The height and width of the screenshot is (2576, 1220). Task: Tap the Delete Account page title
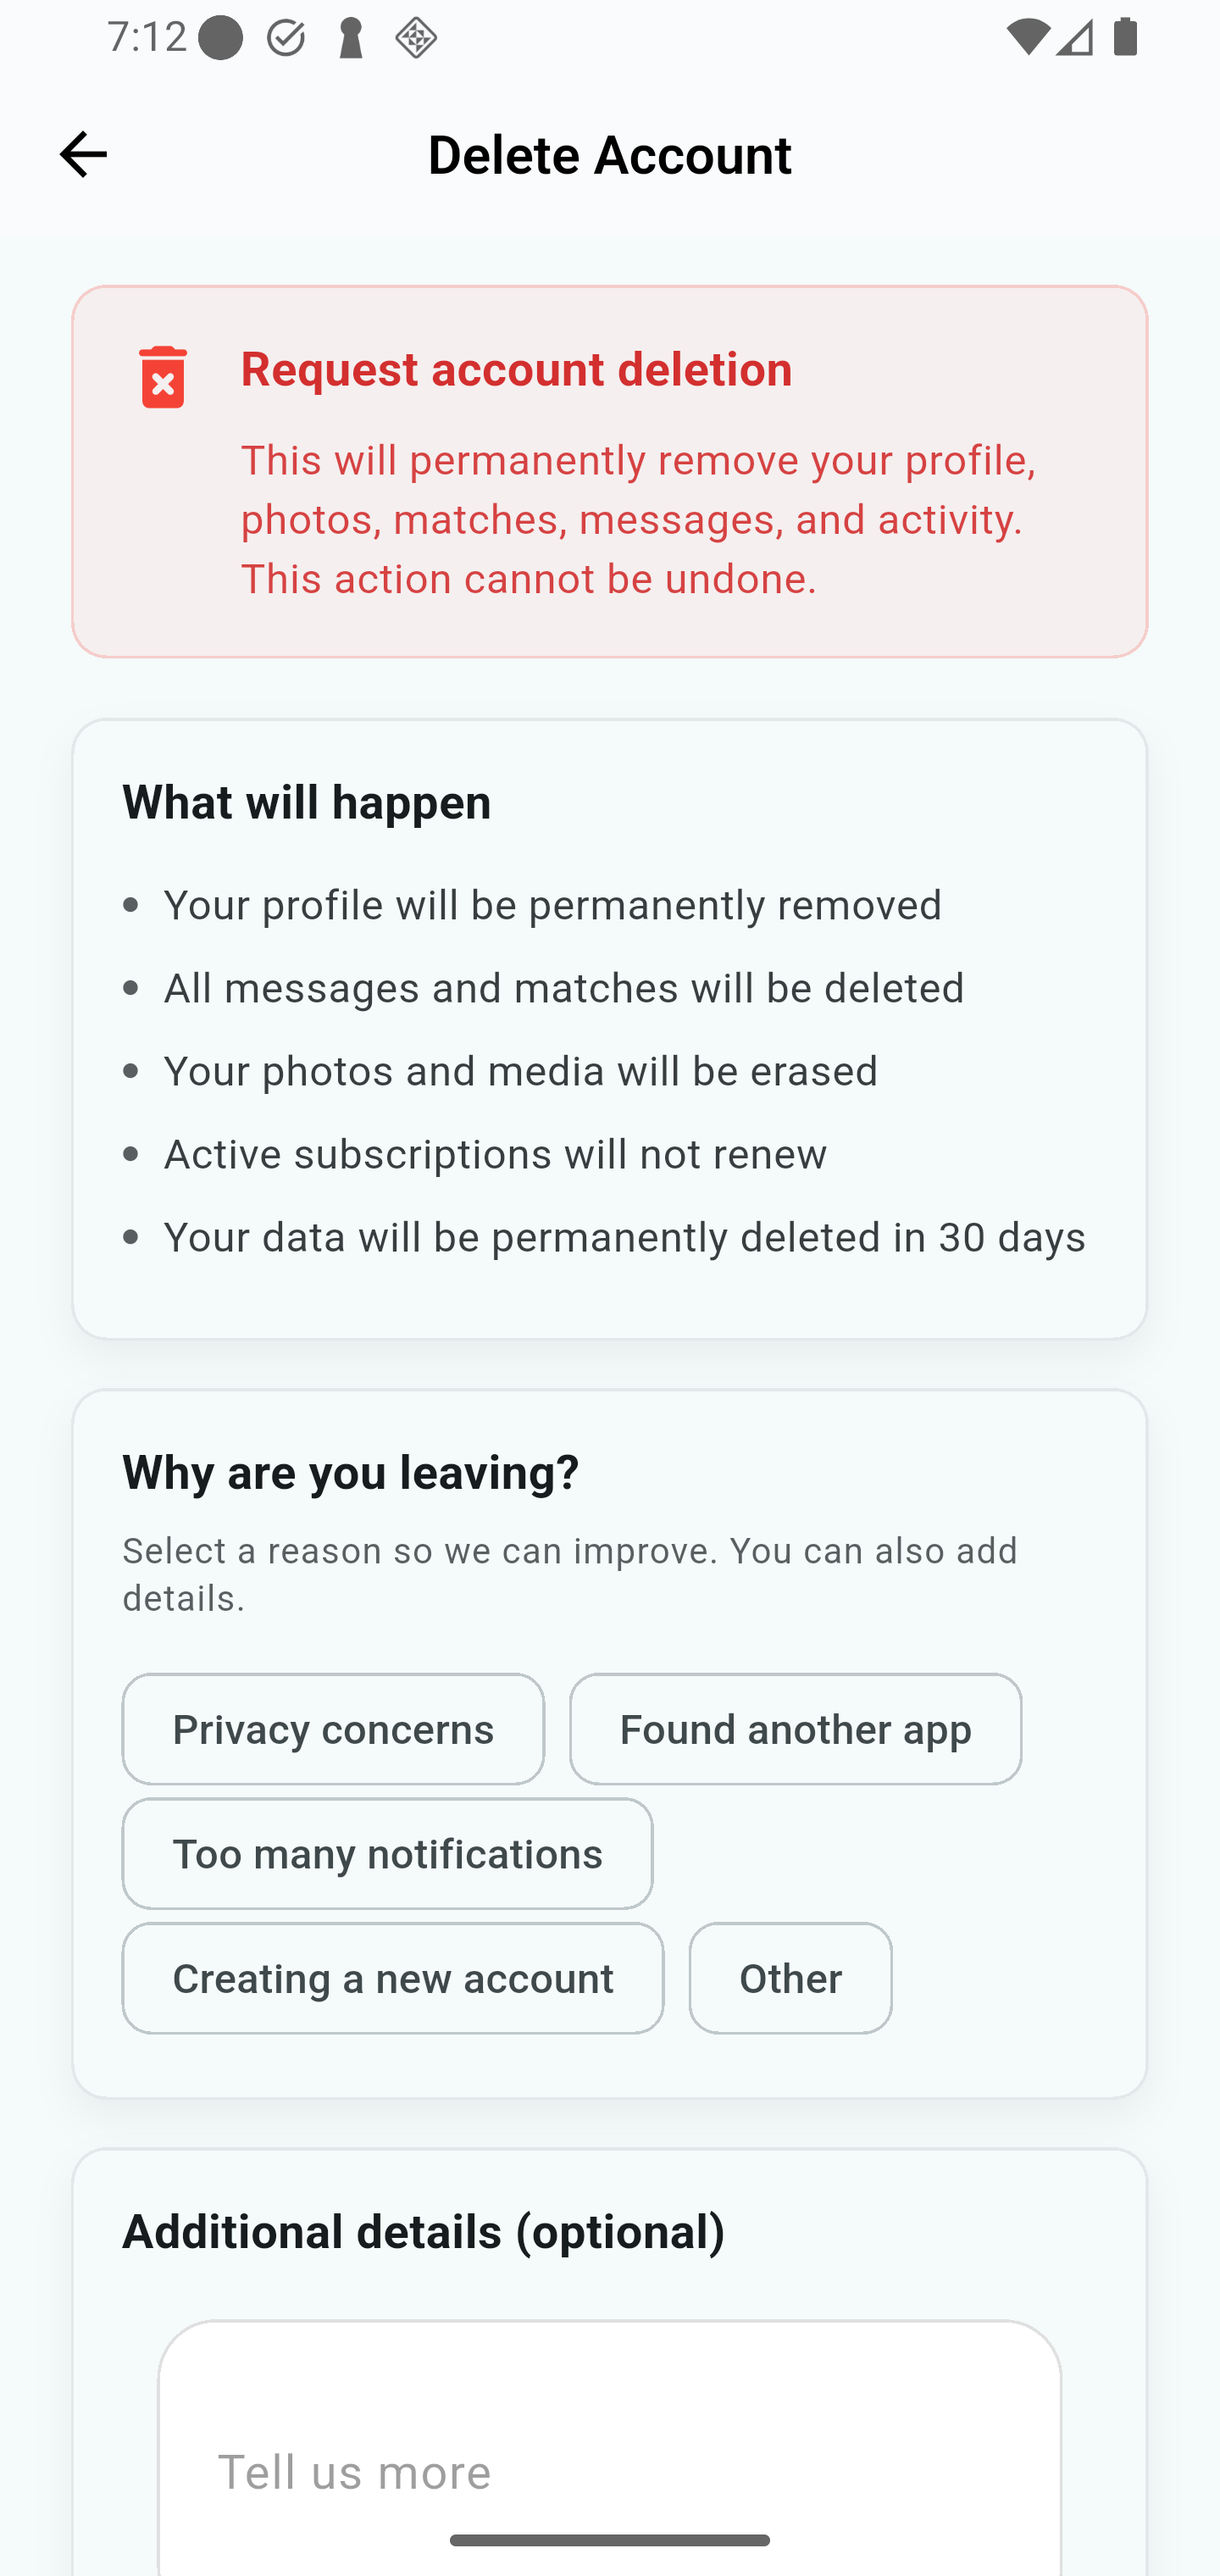pyautogui.click(x=609, y=155)
